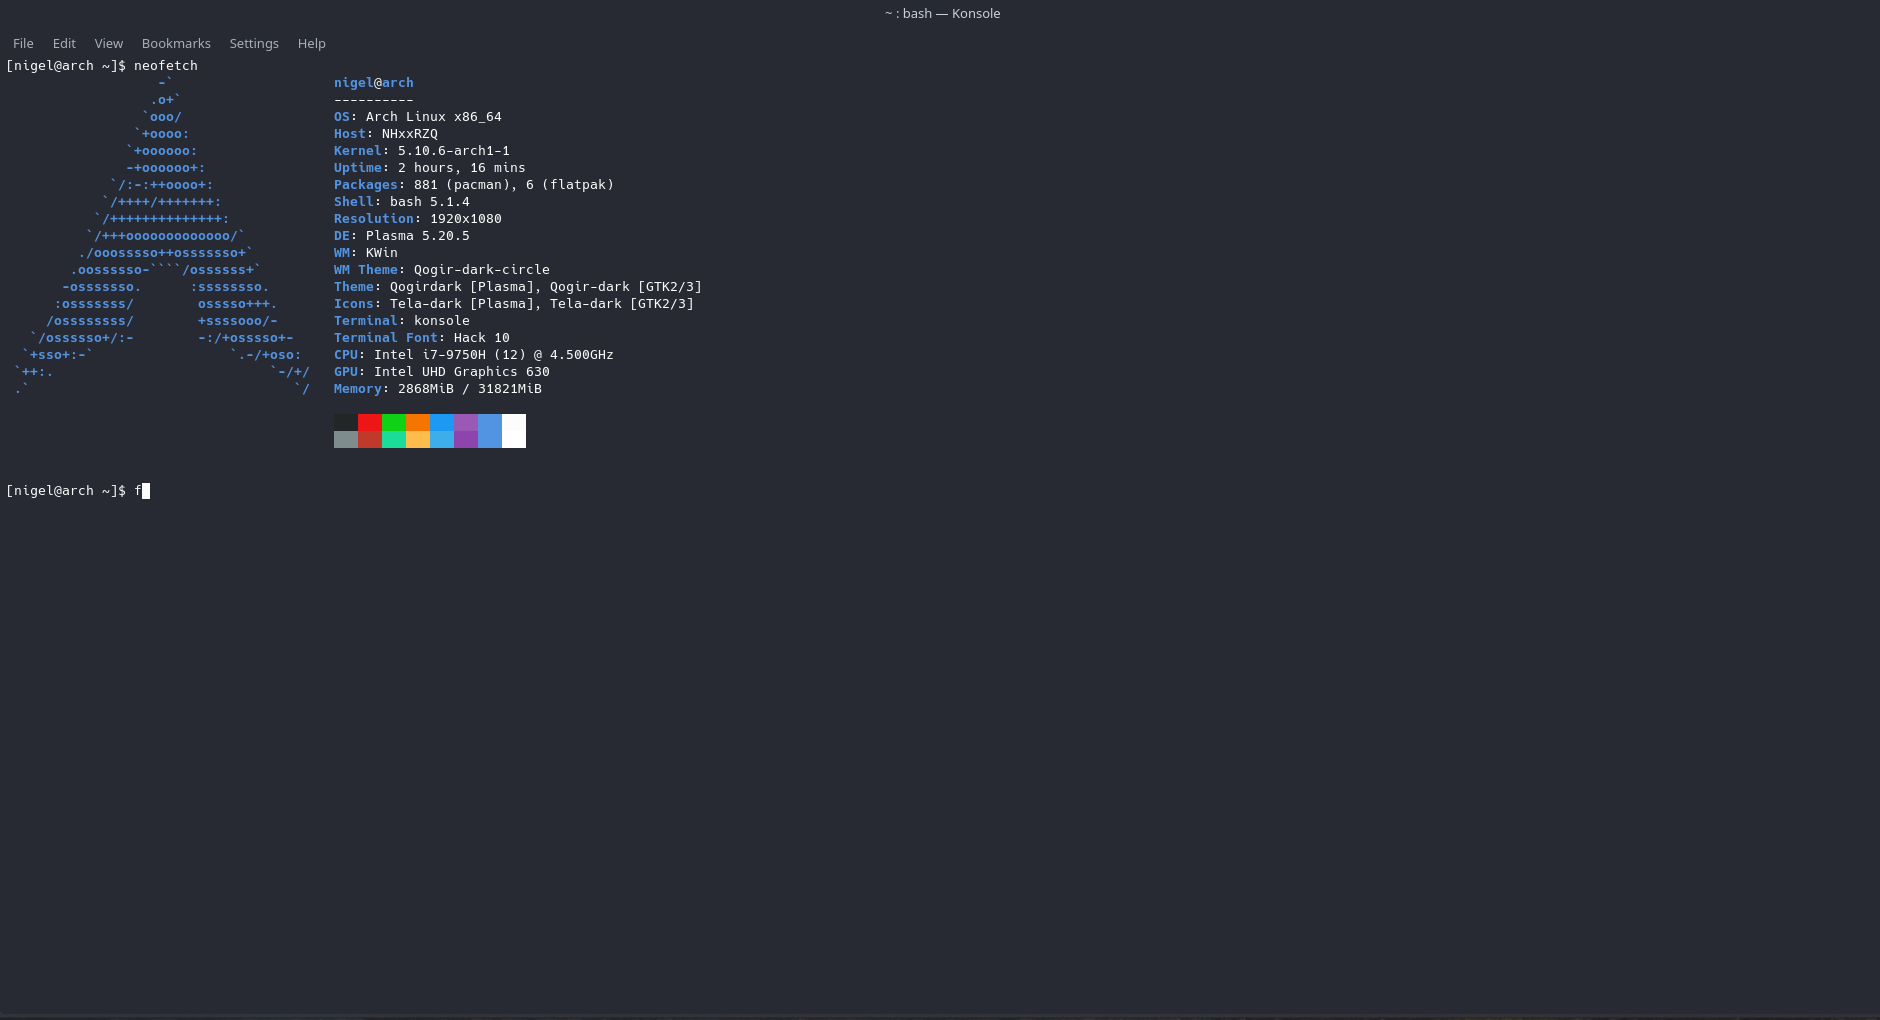The image size is (1880, 1020).
Task: Click the light orange block in the bottom row
Action: [418, 439]
